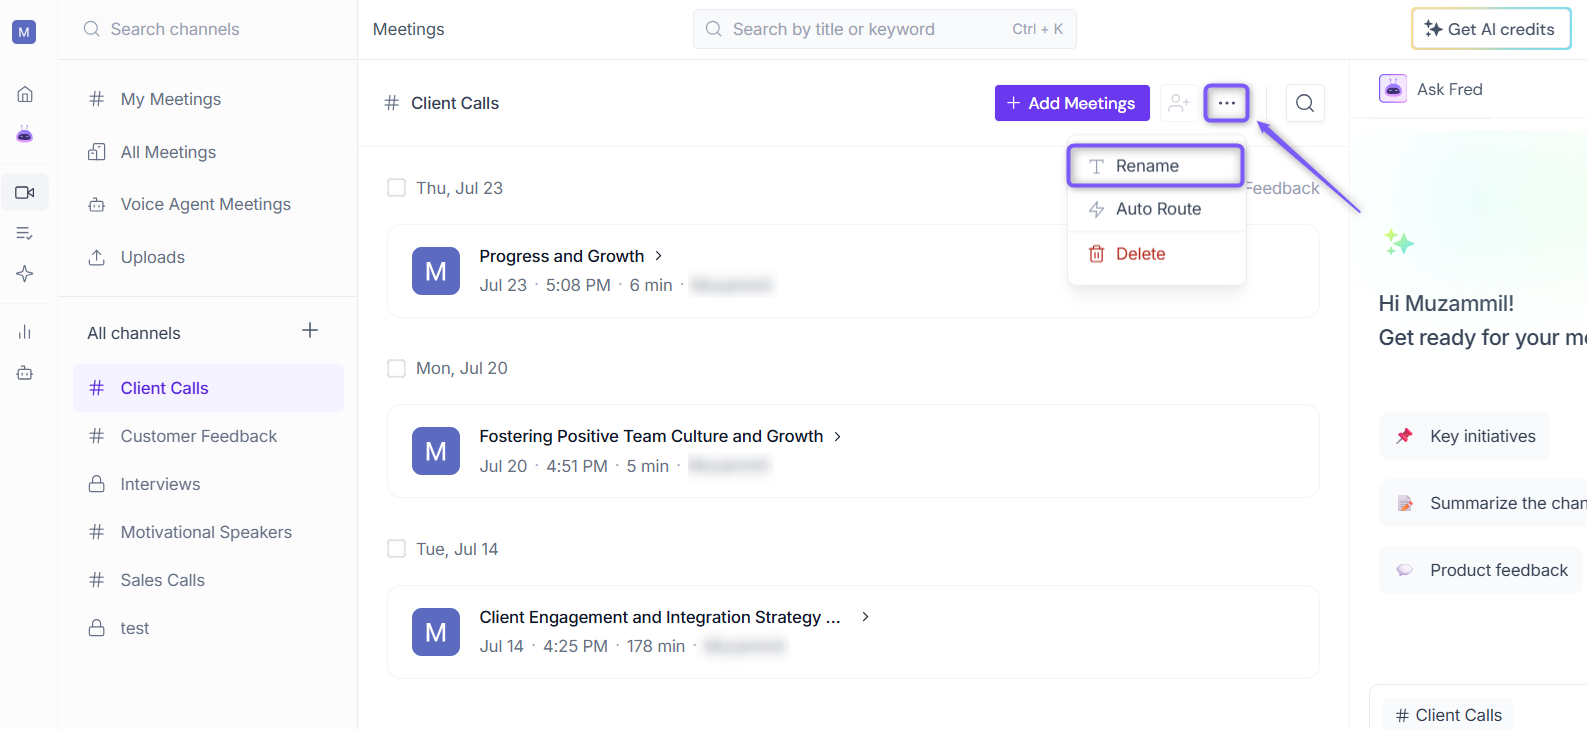Viewport: 1587px width, 729px height.
Task: Open Voice Agent Meetings in sidebar
Action: [x=208, y=204]
